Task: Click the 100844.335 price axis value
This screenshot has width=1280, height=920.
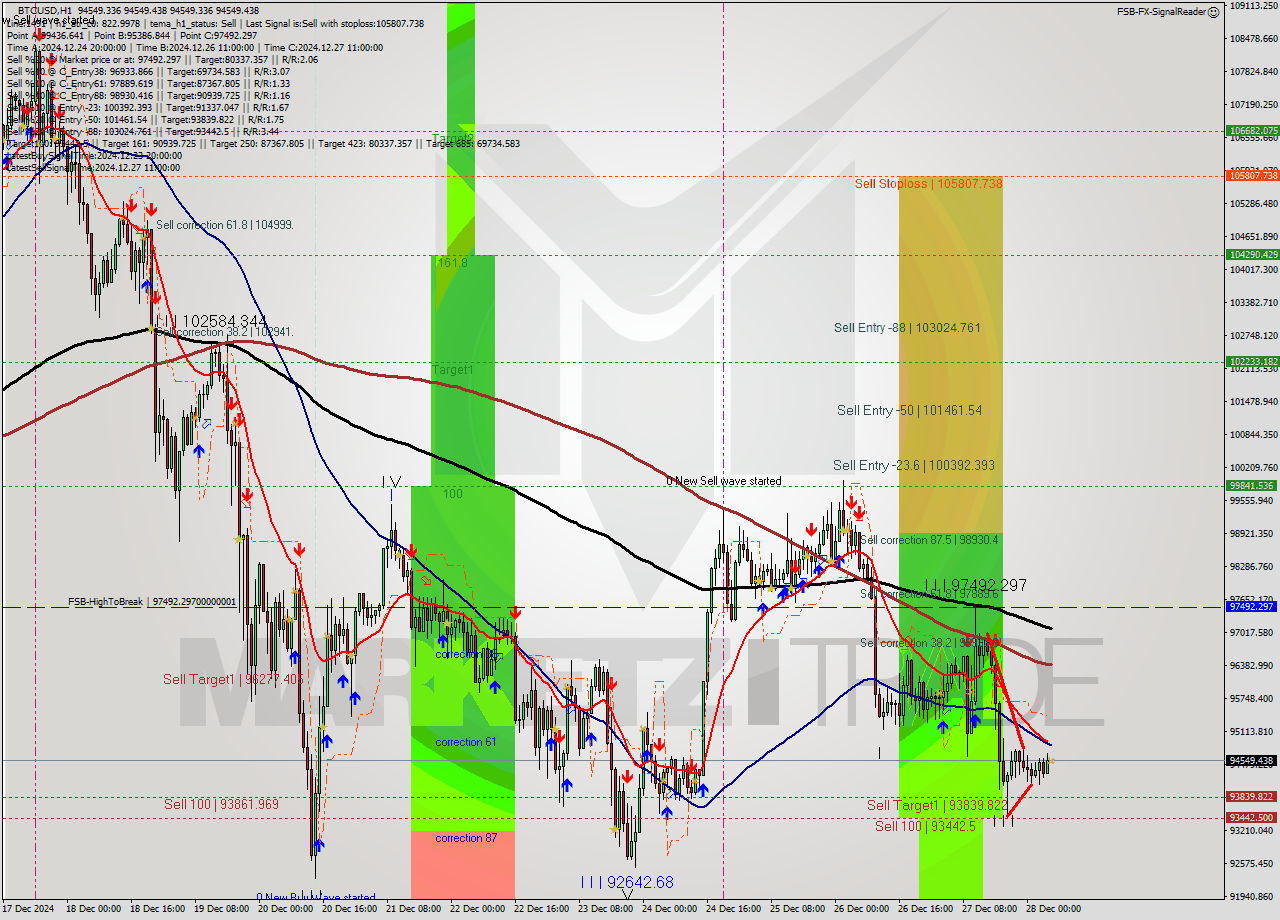Action: click(1253, 434)
